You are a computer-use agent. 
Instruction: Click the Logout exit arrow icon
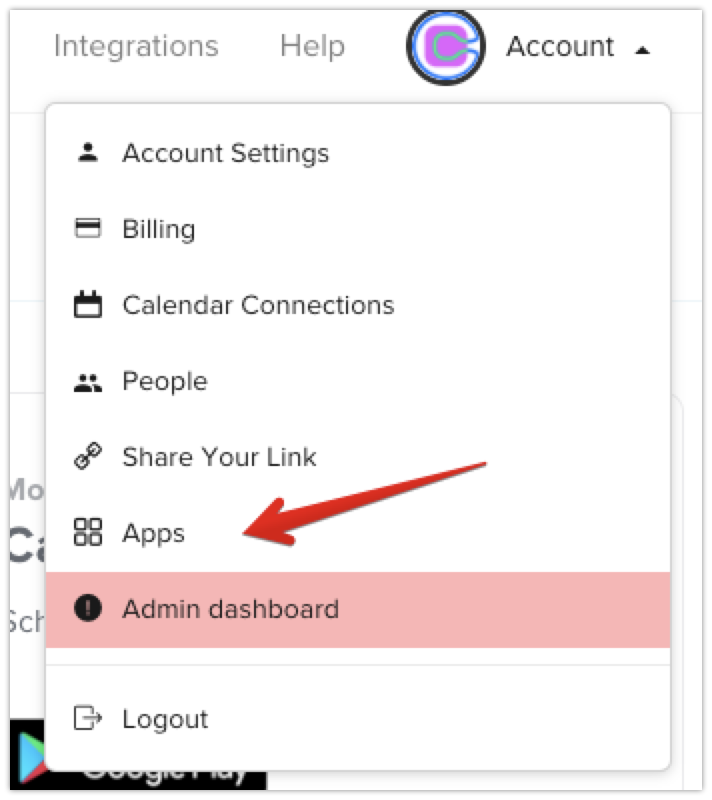[88, 718]
